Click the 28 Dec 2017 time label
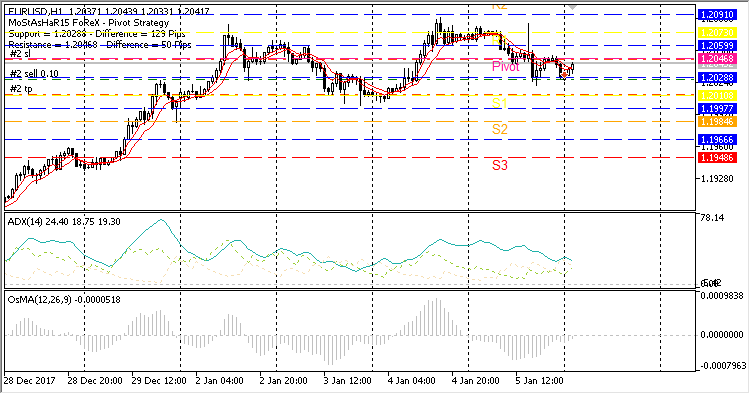This screenshot has width=750, height=394. pyautogui.click(x=30, y=381)
